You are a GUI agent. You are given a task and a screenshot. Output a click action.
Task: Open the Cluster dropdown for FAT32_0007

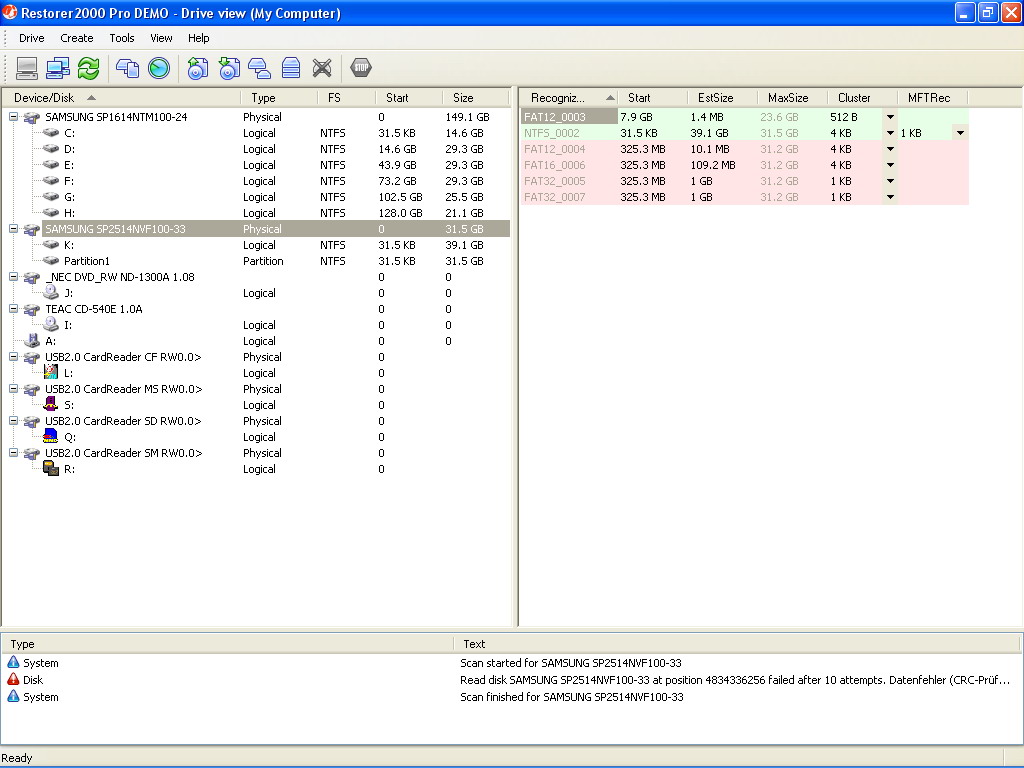890,197
